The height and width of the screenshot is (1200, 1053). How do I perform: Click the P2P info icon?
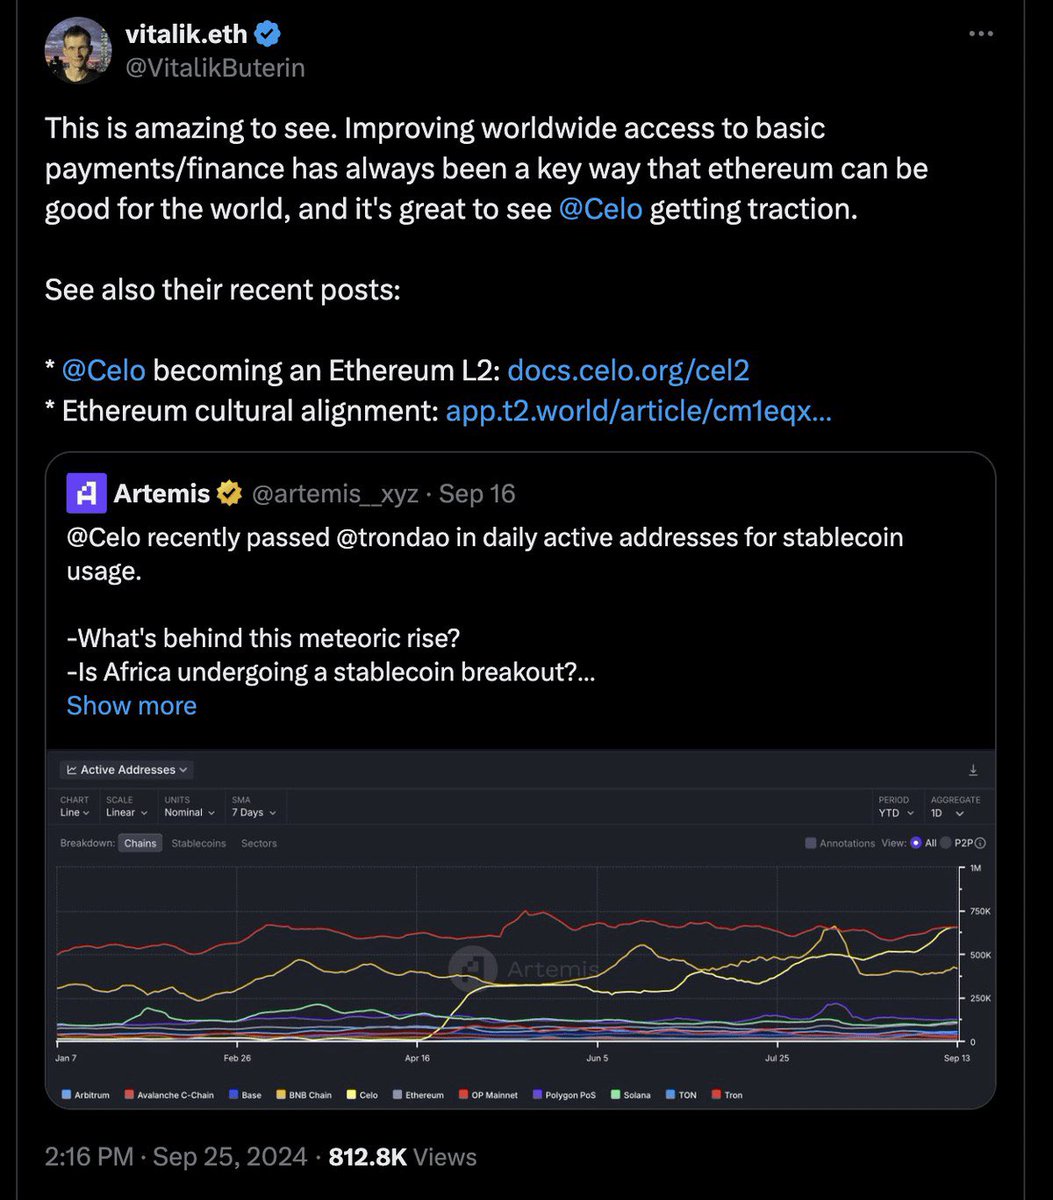pyautogui.click(x=980, y=843)
